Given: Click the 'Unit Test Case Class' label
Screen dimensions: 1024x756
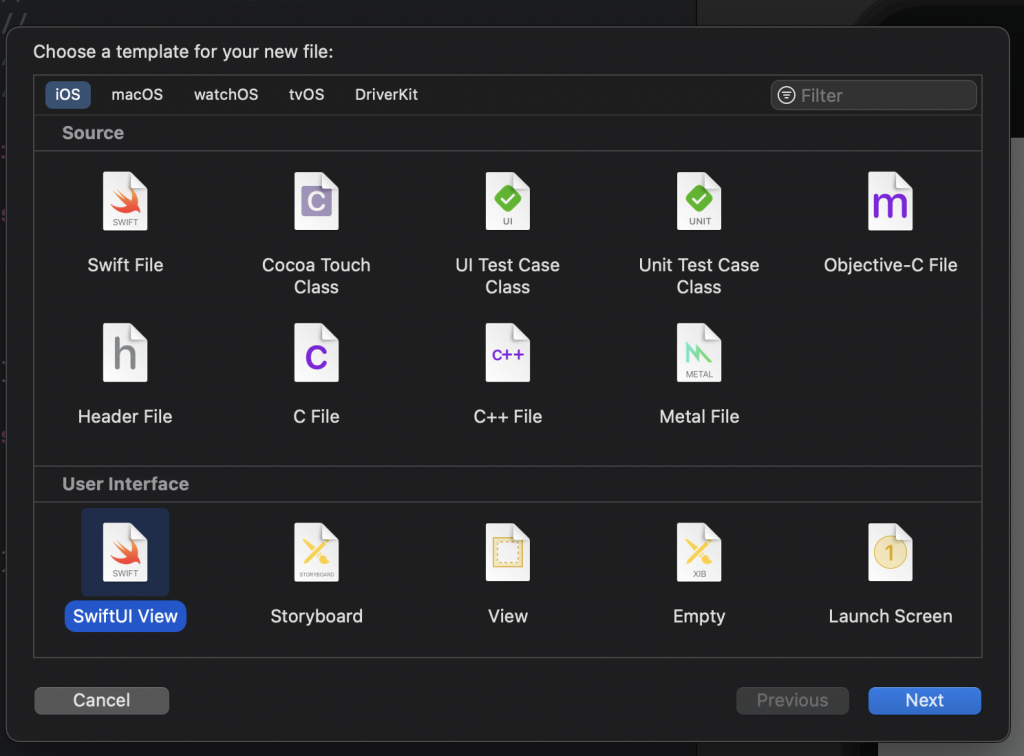Looking at the screenshot, I should [x=699, y=276].
